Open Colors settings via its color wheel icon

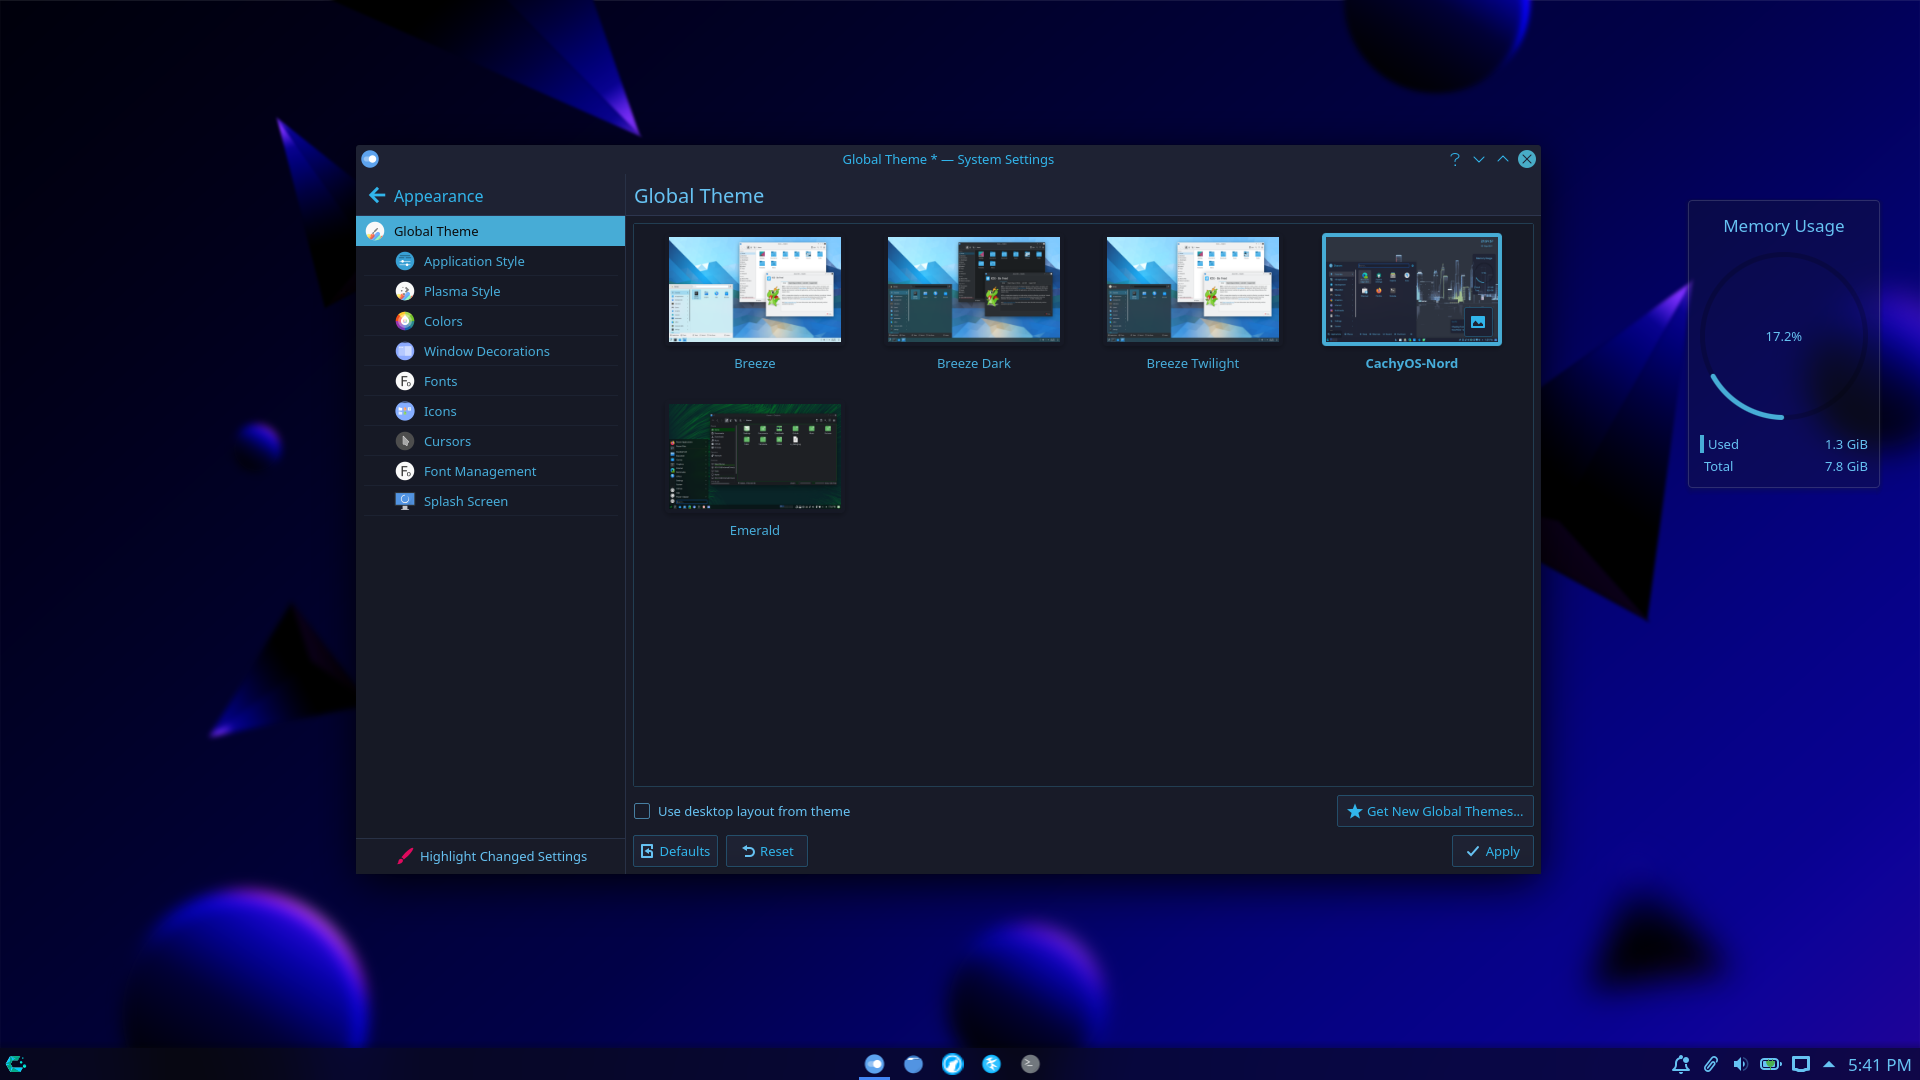click(x=404, y=321)
